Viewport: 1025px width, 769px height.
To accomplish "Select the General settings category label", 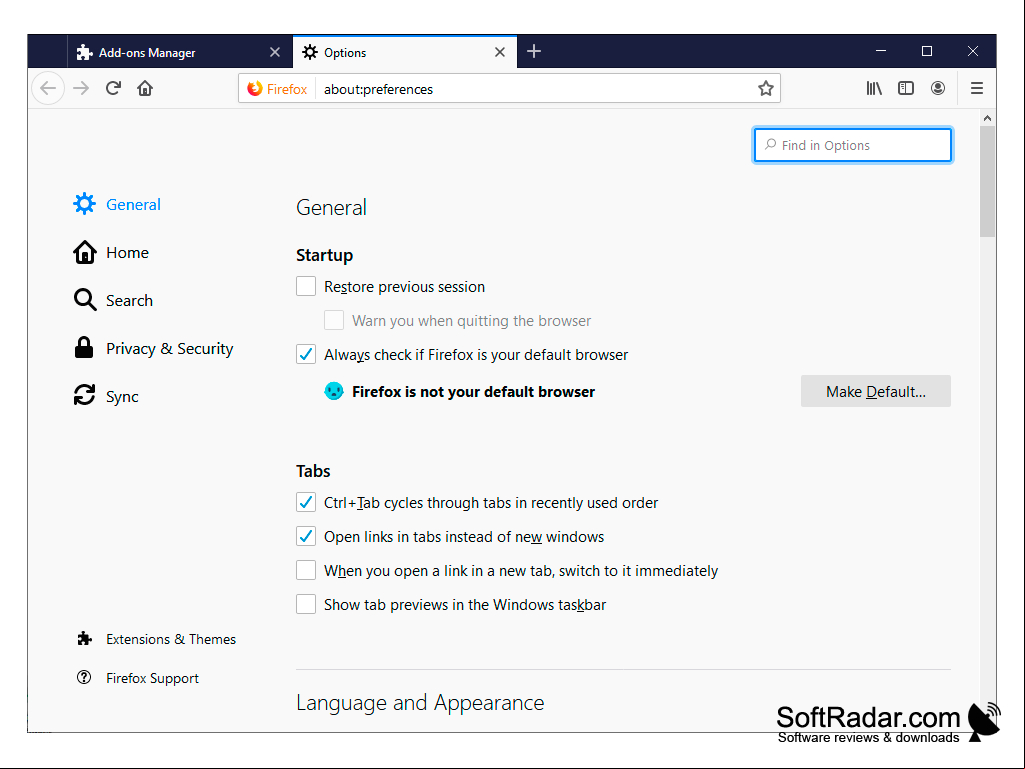I will click(x=133, y=205).
